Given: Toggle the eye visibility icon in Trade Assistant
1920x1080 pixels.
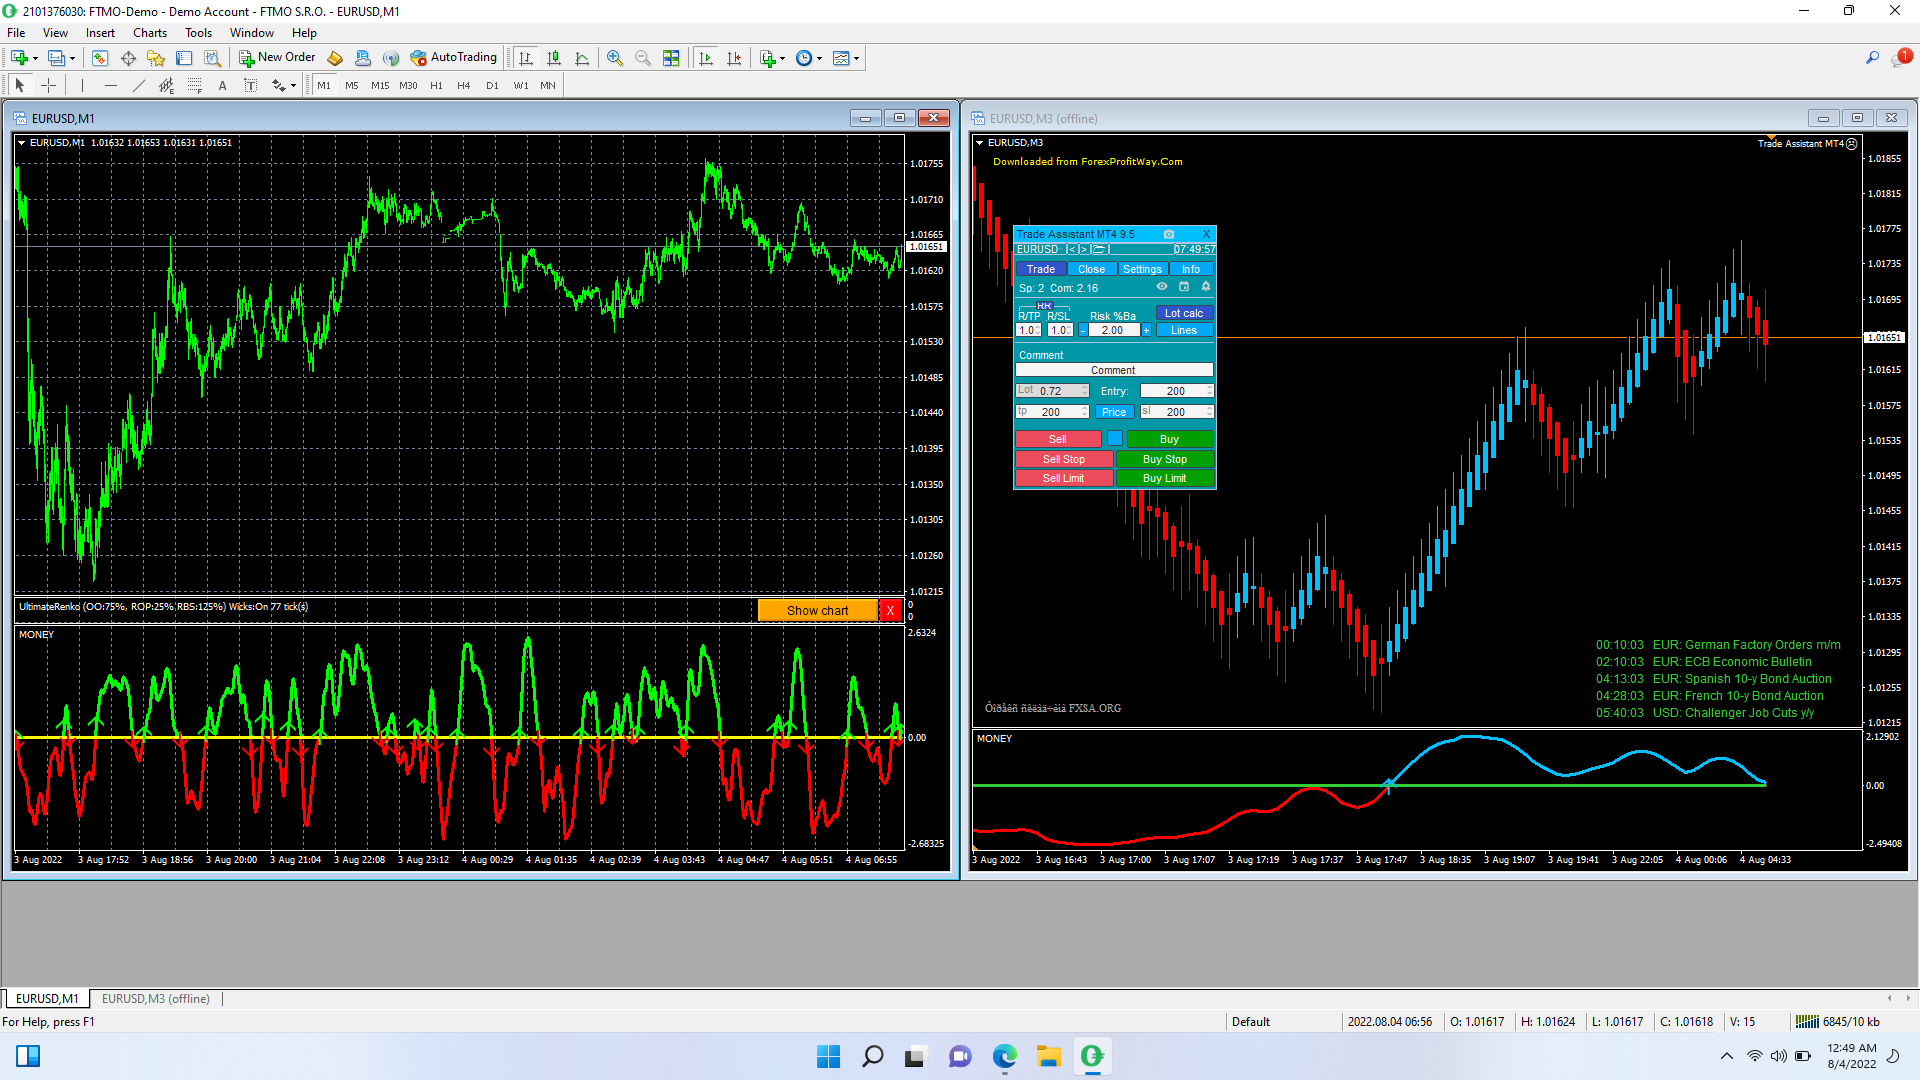Looking at the screenshot, I should [1162, 287].
